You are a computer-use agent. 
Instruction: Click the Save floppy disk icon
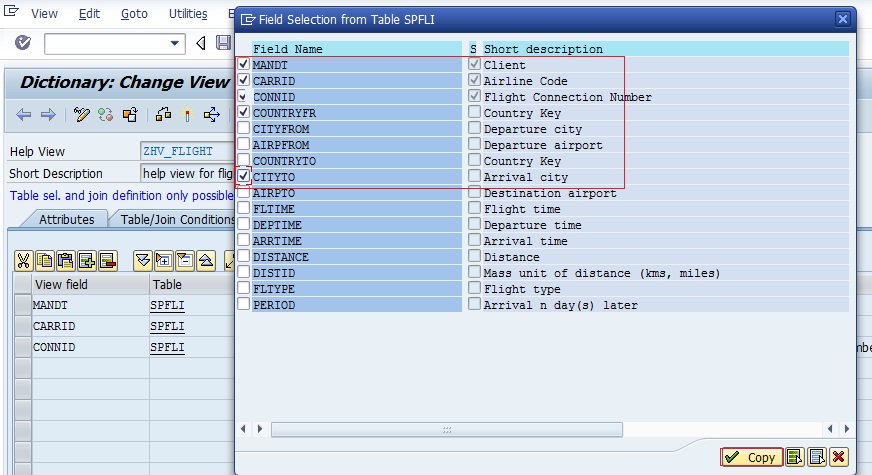(224, 43)
